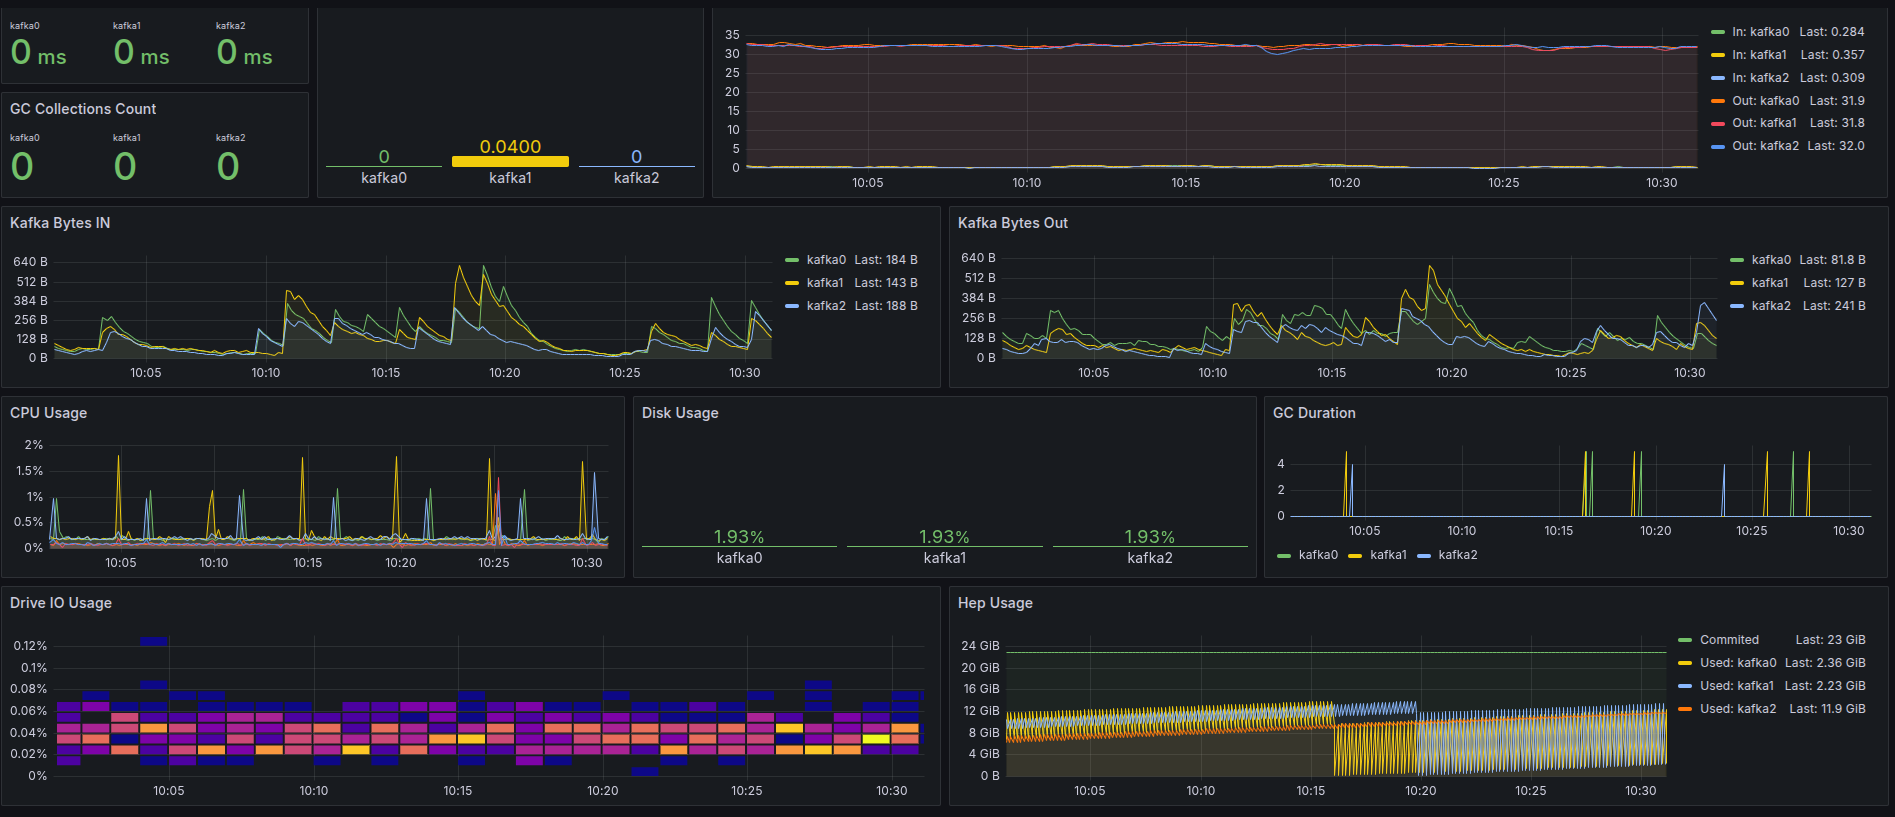Viewport: 1895px width, 817px height.
Task: Toggle kafka0 in the Kafka Bytes Out legend
Action: click(1771, 260)
